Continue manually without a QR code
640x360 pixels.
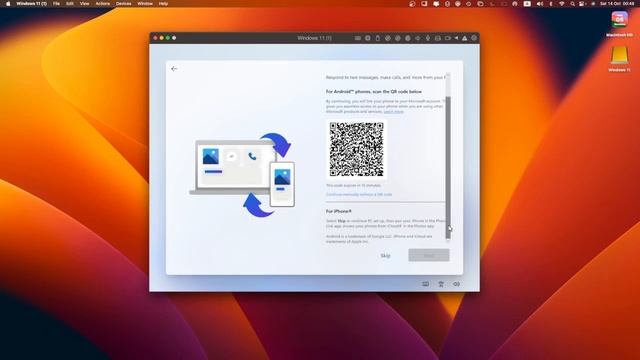pyautogui.click(x=359, y=195)
